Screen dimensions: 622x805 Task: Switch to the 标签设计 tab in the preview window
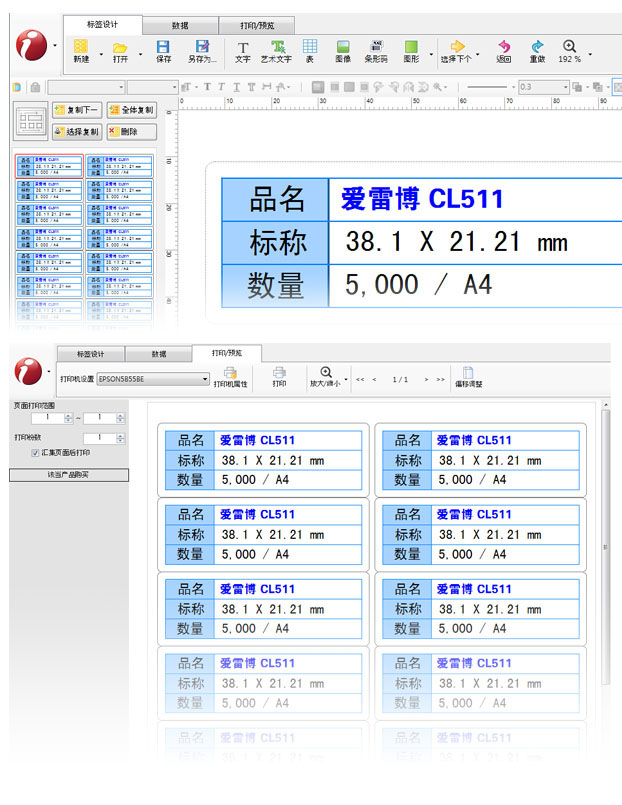(91, 354)
